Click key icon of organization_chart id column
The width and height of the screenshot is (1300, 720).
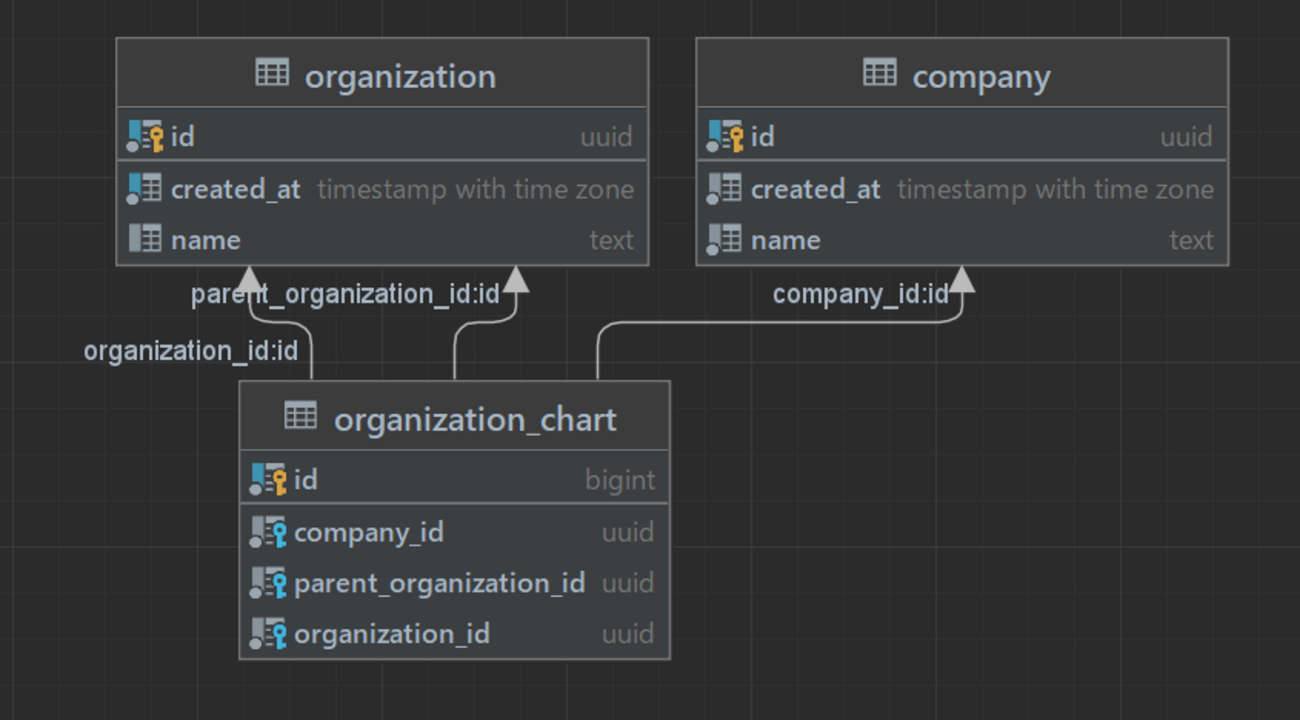(268, 480)
